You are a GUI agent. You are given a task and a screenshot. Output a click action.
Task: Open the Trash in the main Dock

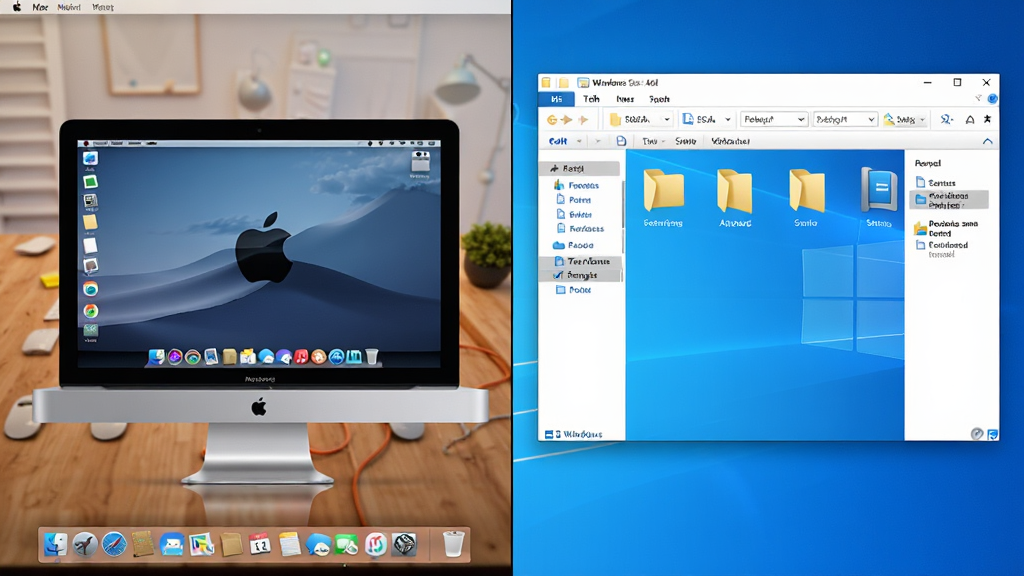(453, 544)
